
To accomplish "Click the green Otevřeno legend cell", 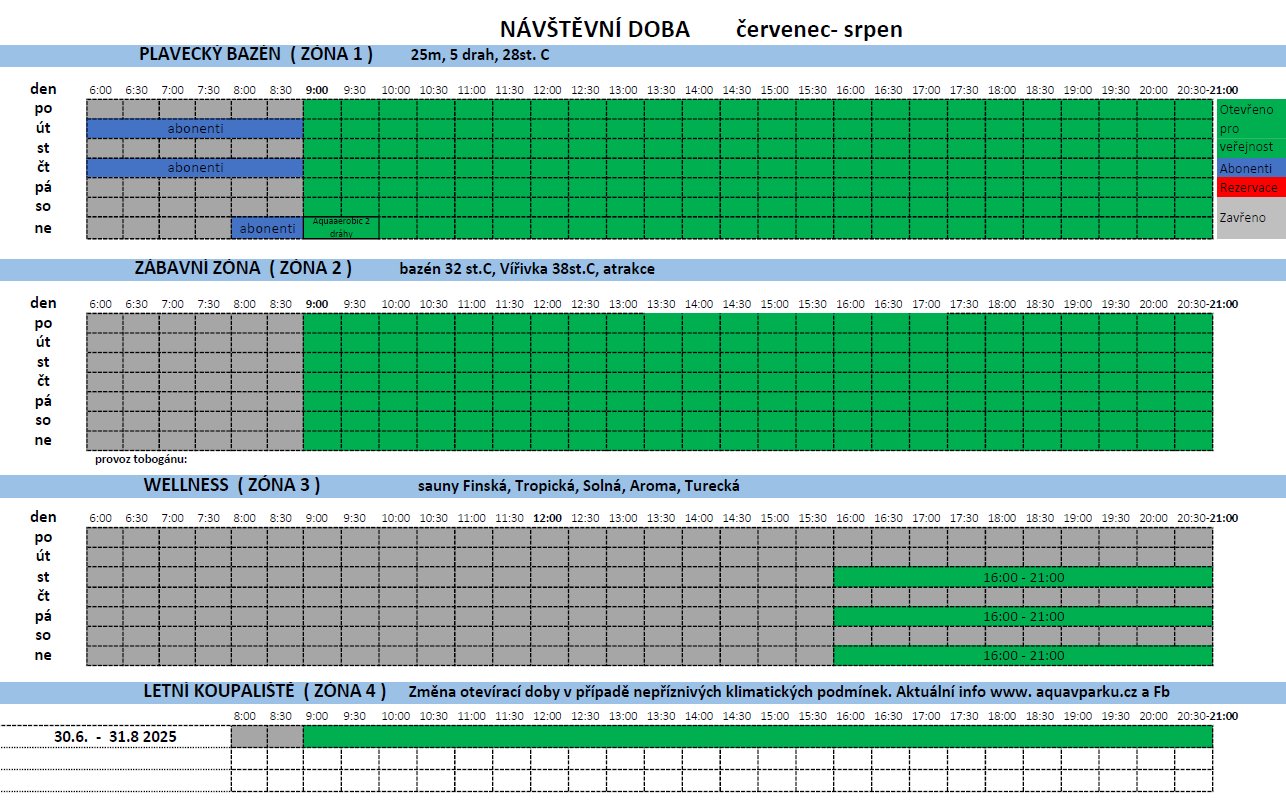I will tap(1251, 128).
